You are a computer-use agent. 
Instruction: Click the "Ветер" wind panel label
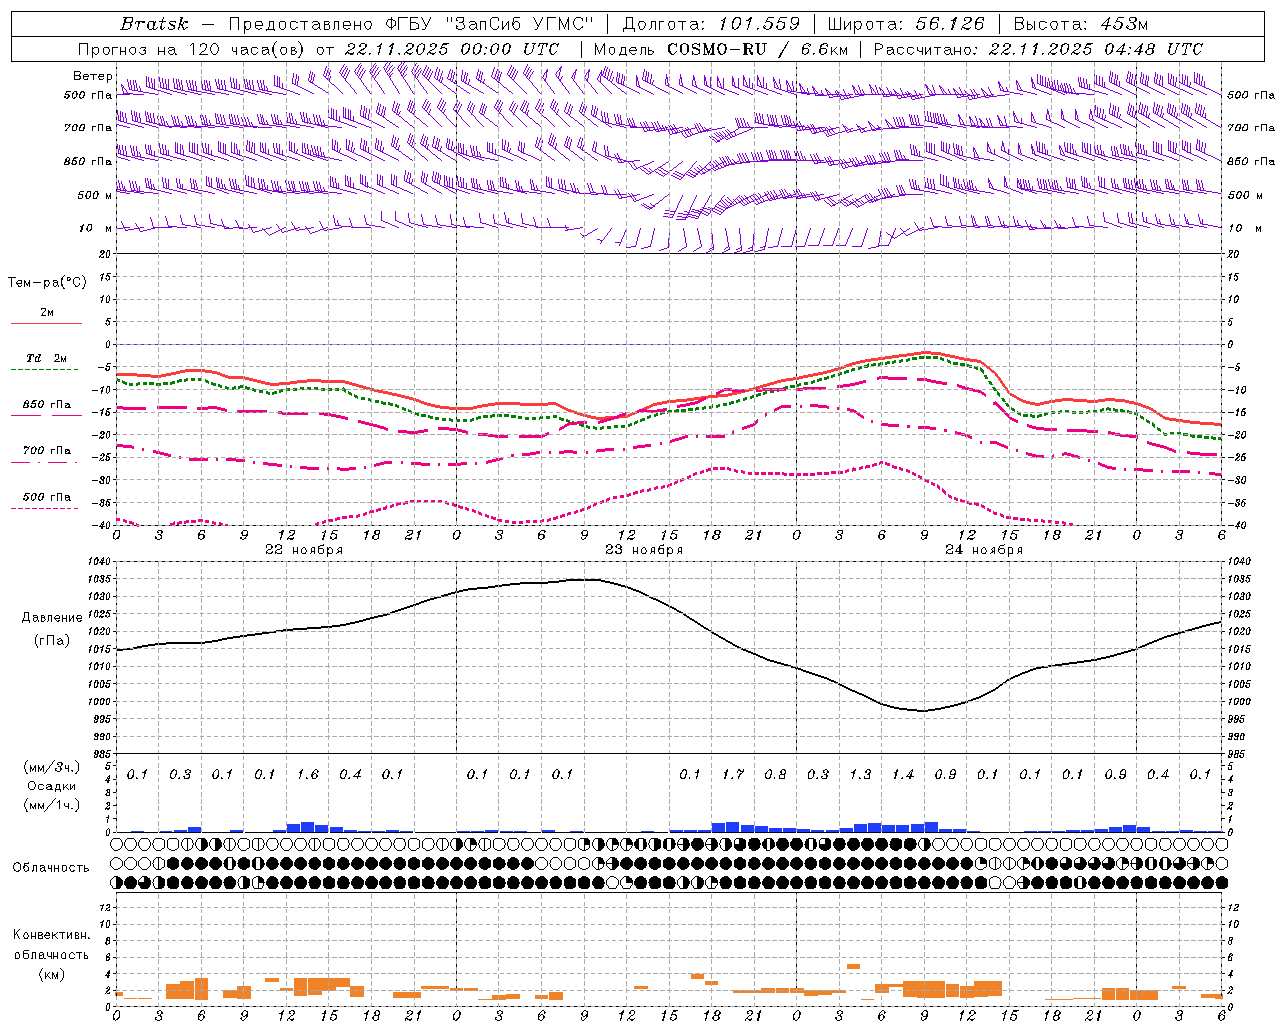pyautogui.click(x=93, y=76)
